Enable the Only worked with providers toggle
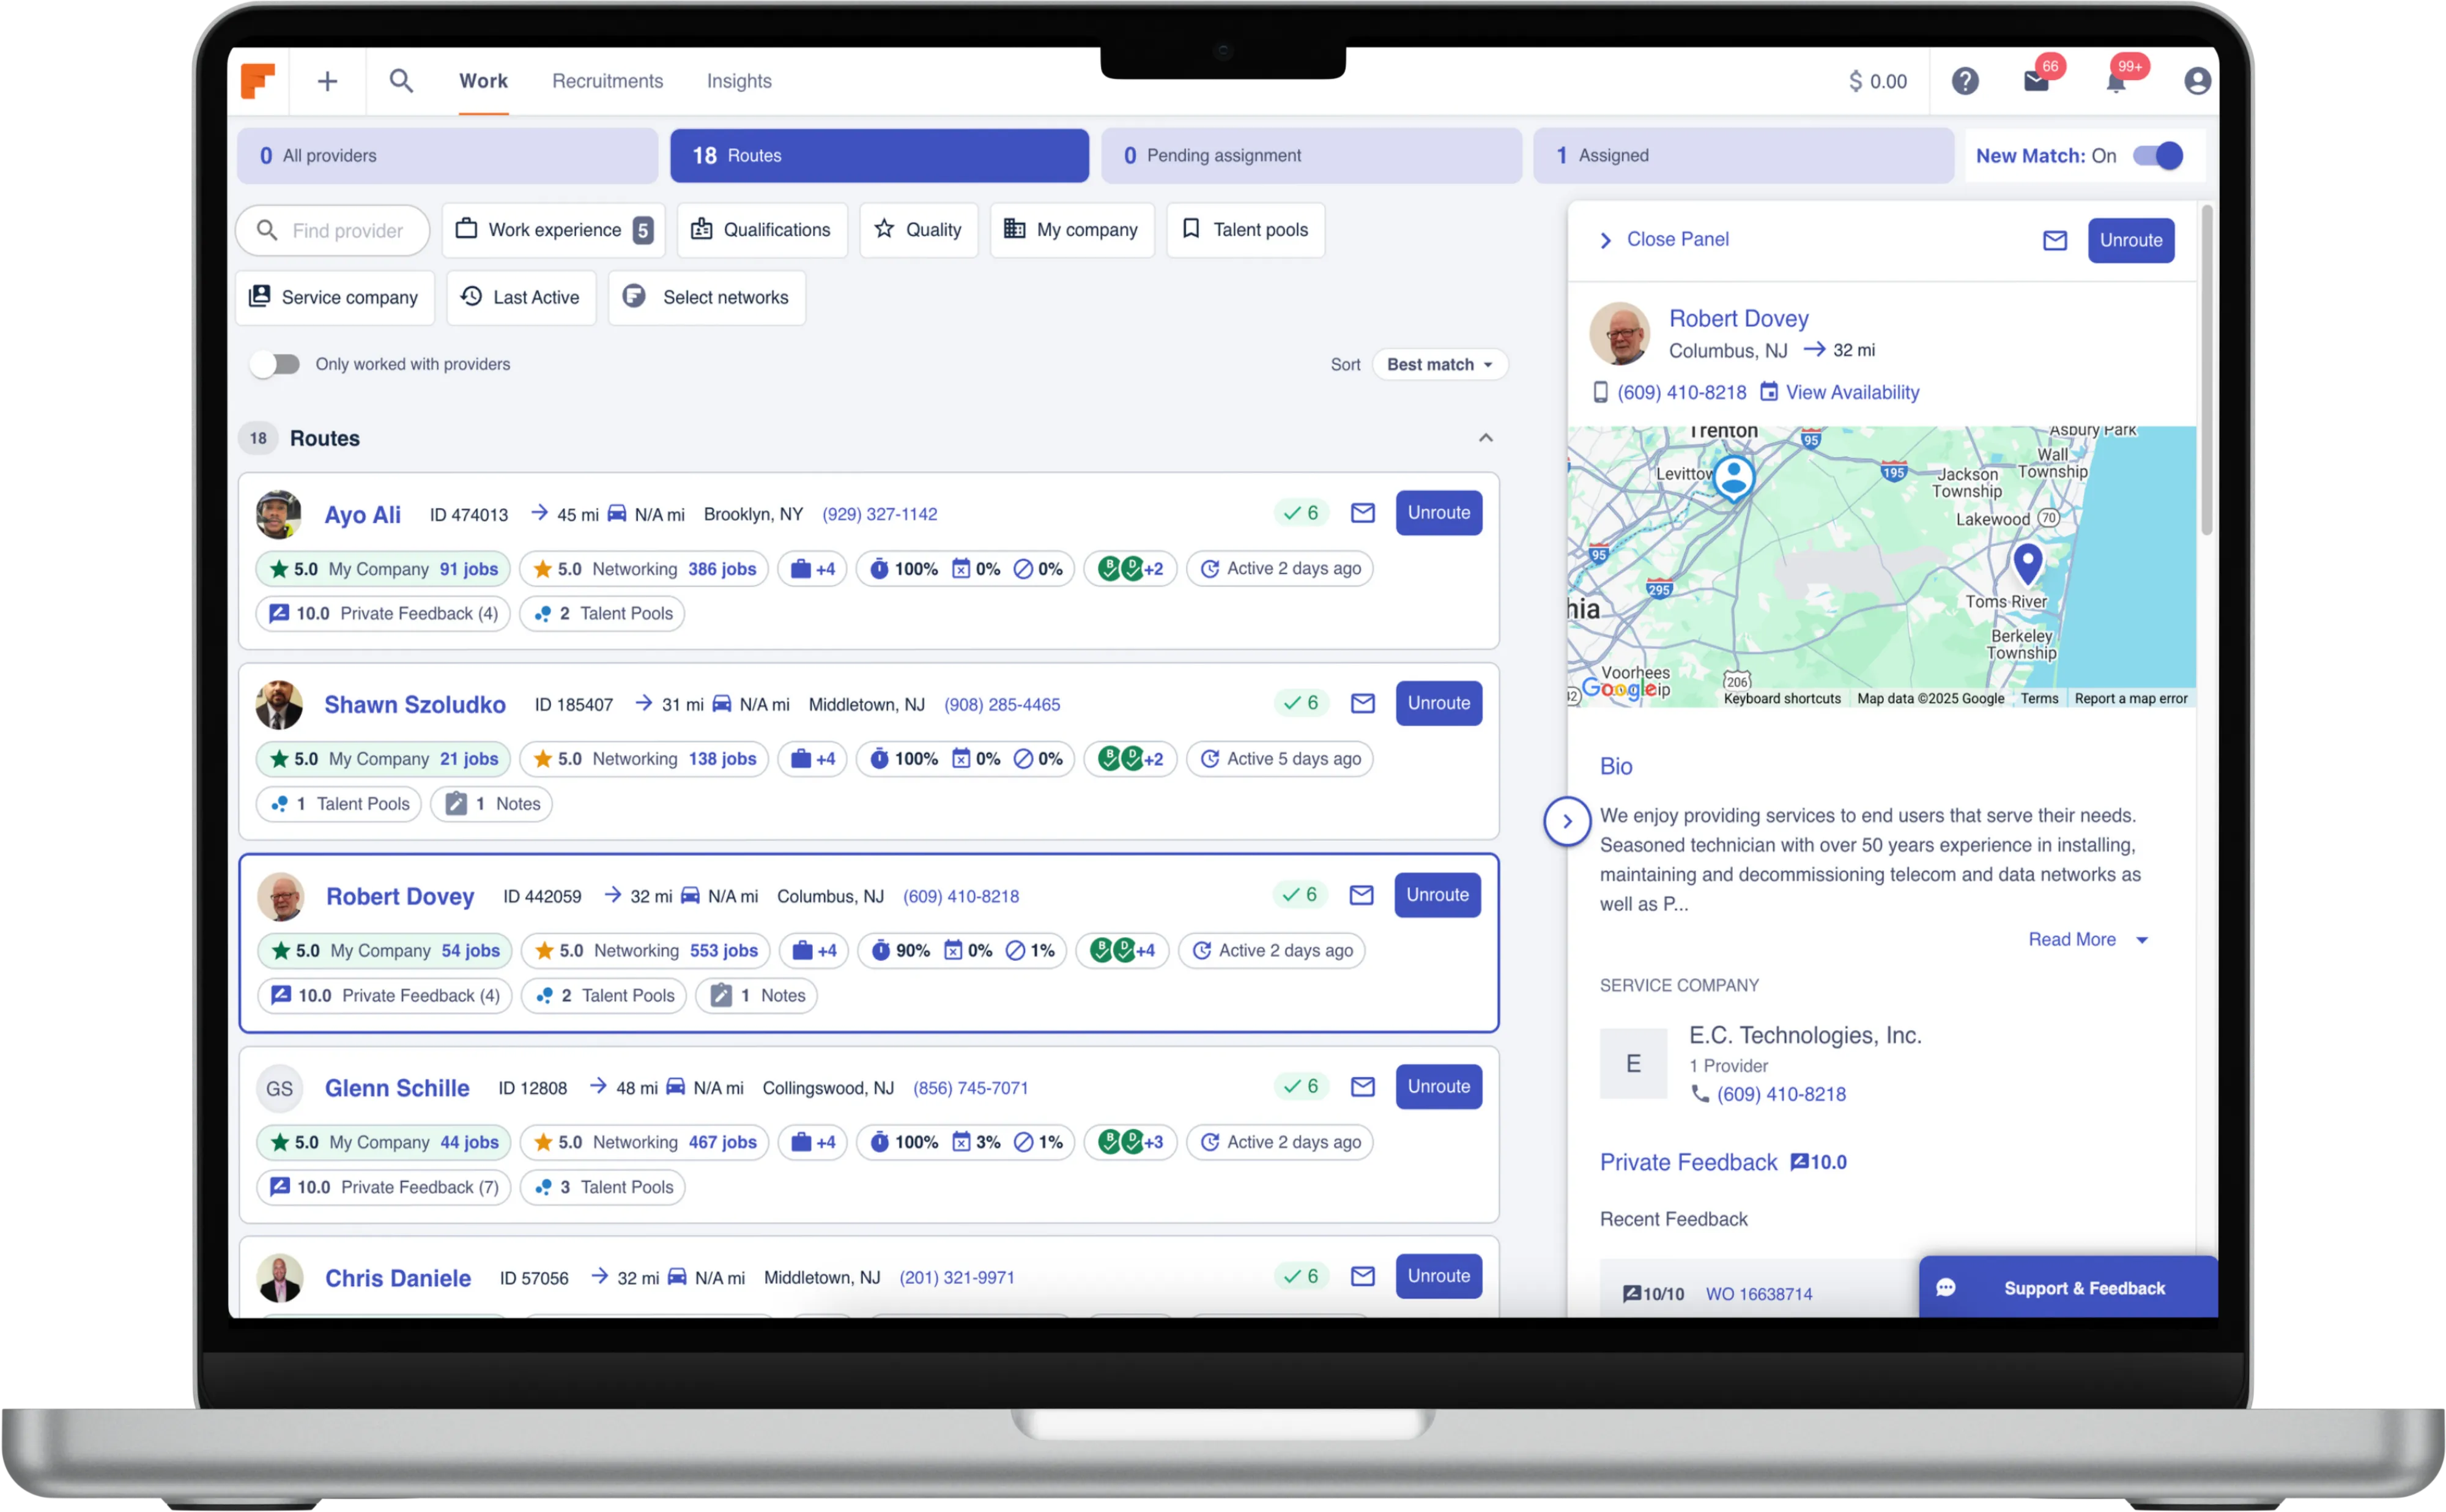The width and height of the screenshot is (2446, 1512). coord(275,364)
